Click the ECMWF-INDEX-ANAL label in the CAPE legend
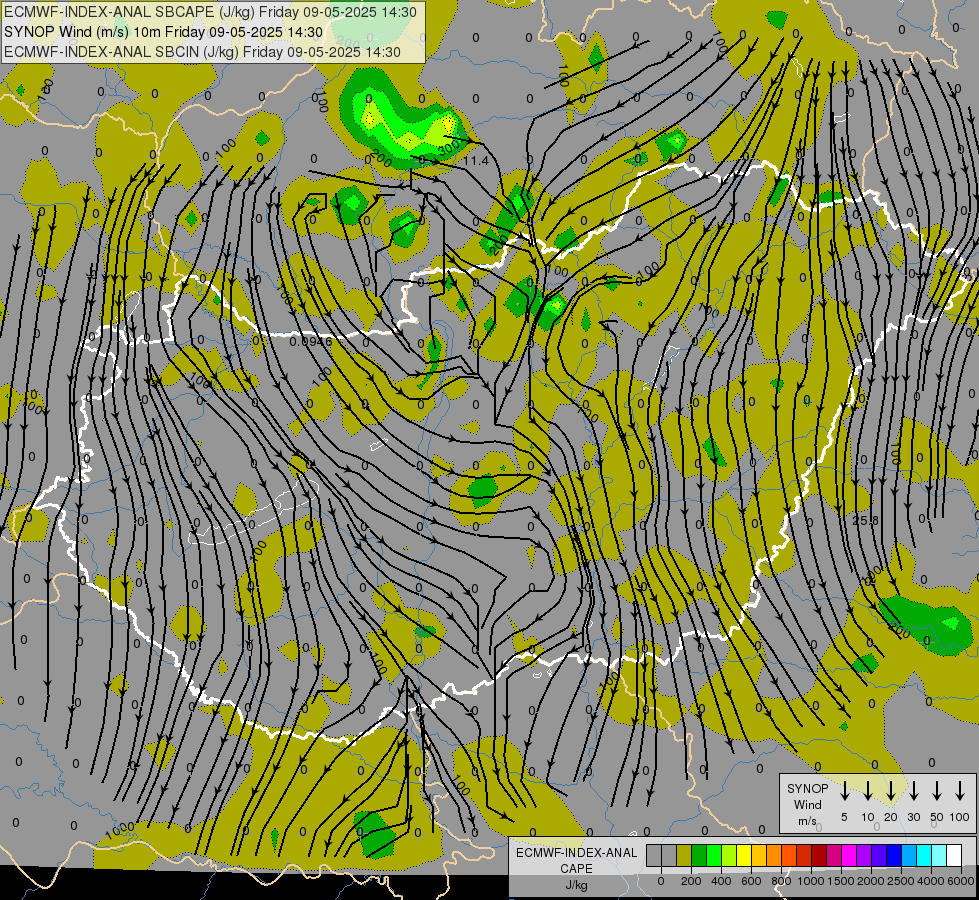This screenshot has width=979, height=900. [x=576, y=853]
